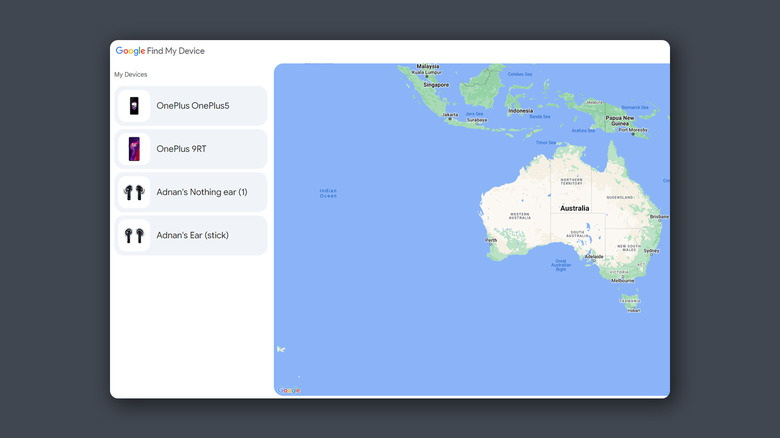Viewport: 780px width, 438px height.
Task: Choose Adnan's Nothing ear (1) device name
Action: tap(202, 192)
